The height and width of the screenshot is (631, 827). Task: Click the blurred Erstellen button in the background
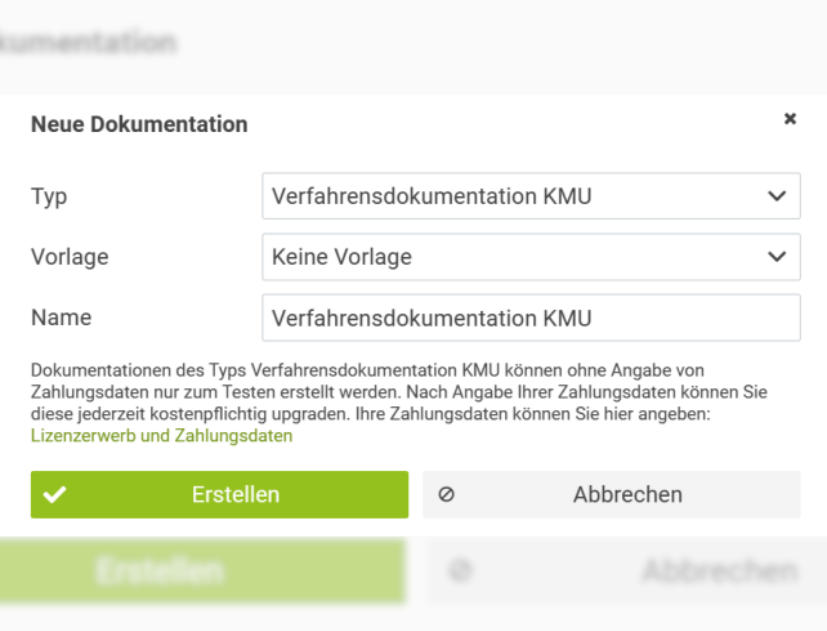[x=203, y=571]
